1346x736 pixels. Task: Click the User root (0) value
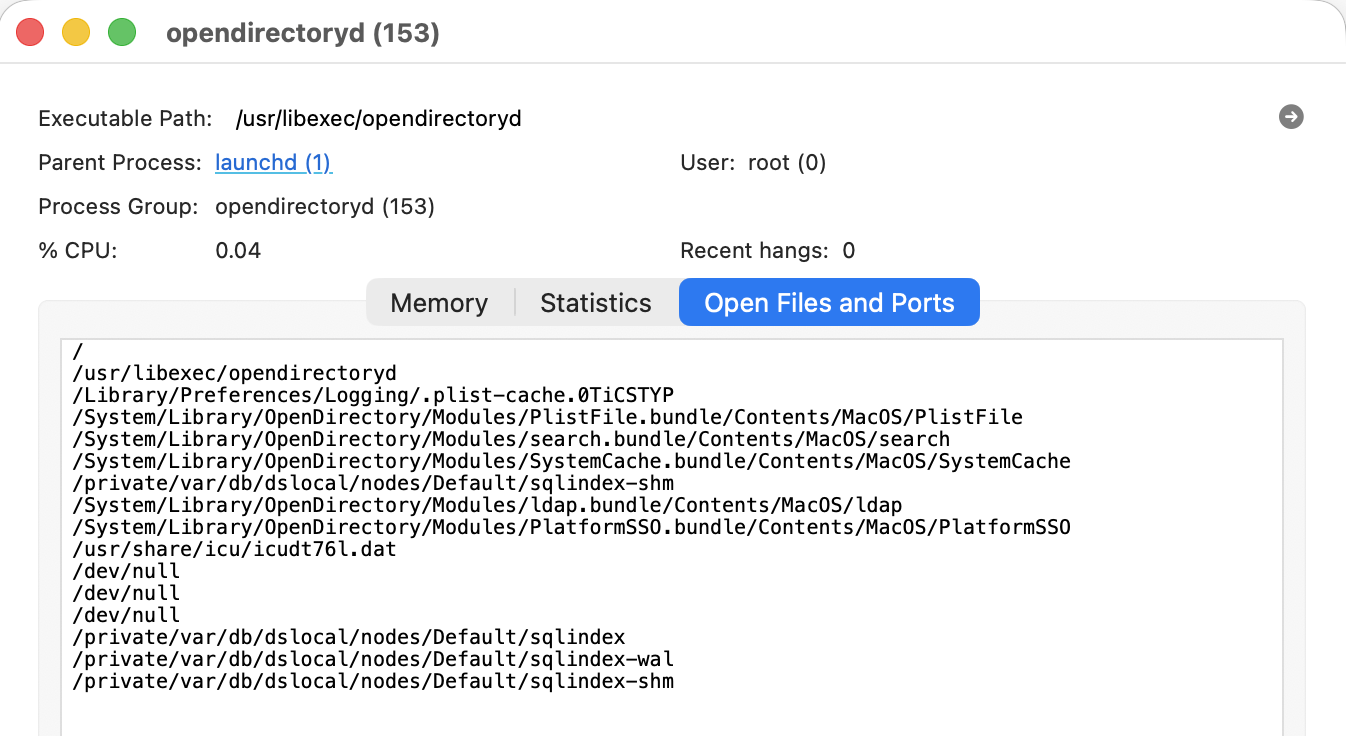[x=786, y=163]
